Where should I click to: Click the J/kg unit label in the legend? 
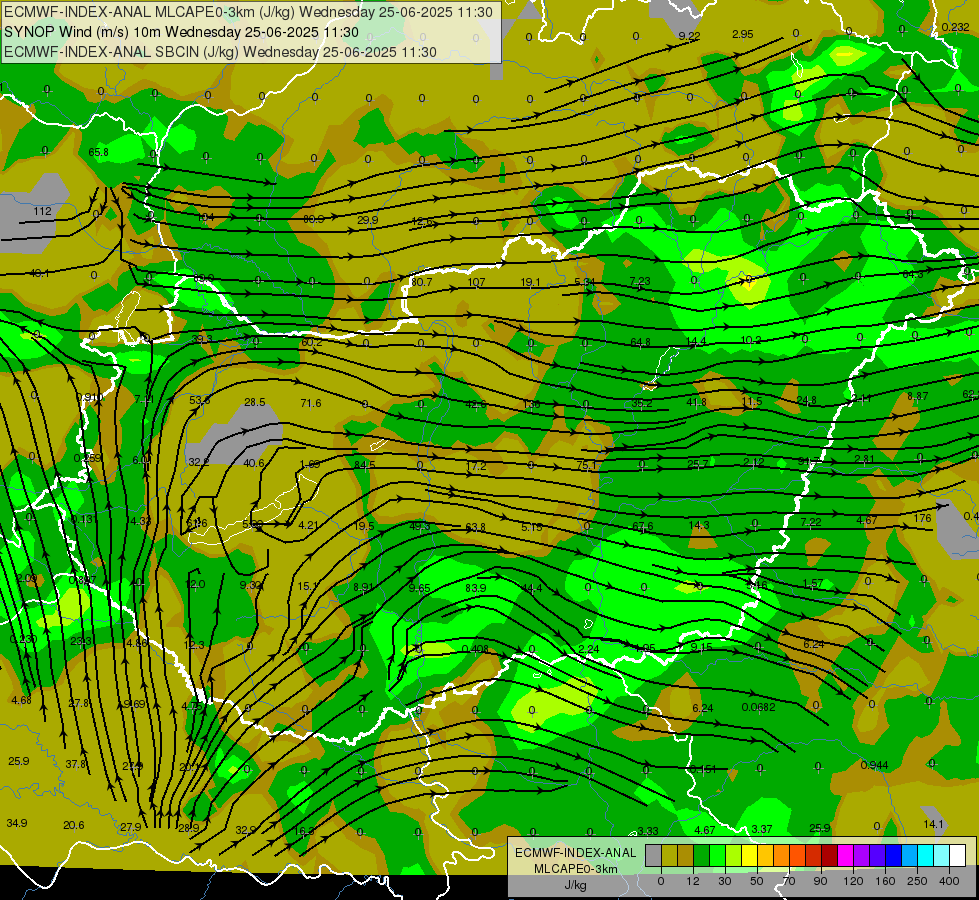click(x=576, y=885)
